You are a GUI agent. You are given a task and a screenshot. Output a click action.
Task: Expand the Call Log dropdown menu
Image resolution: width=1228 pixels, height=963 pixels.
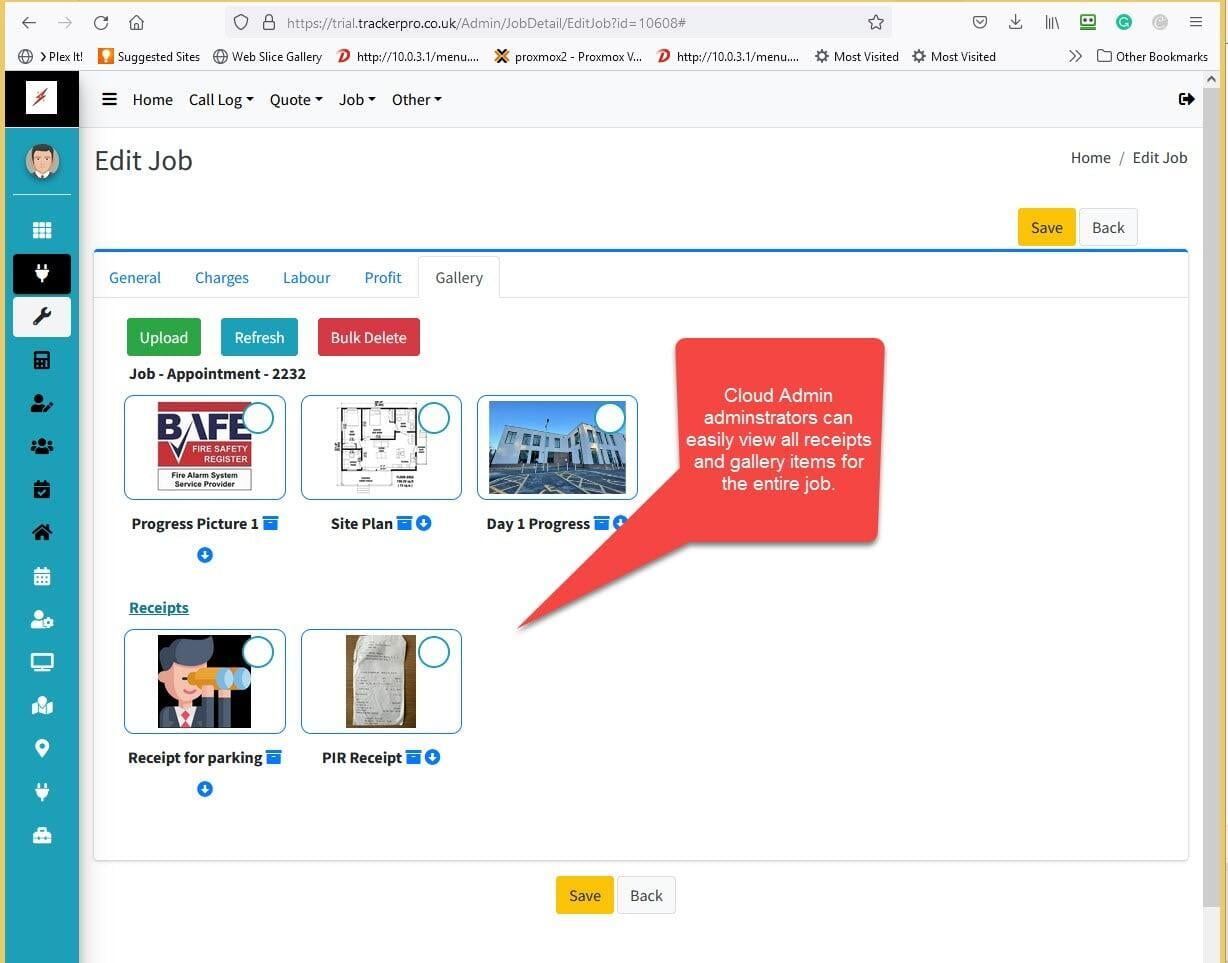(221, 99)
